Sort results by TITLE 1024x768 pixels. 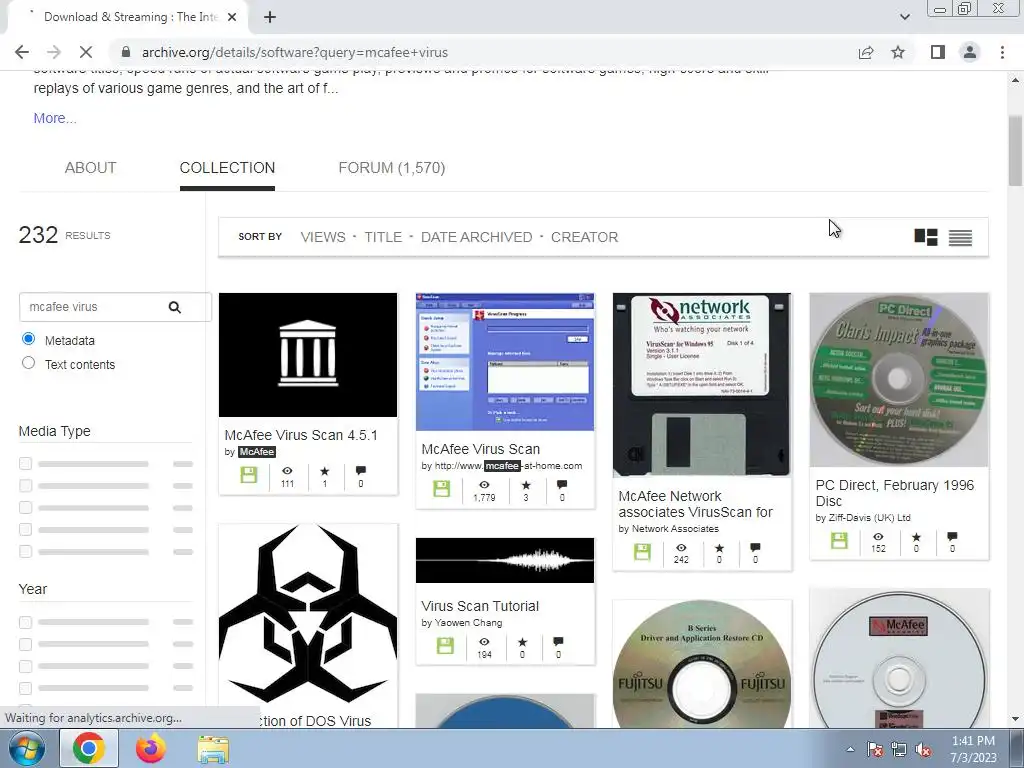(383, 237)
